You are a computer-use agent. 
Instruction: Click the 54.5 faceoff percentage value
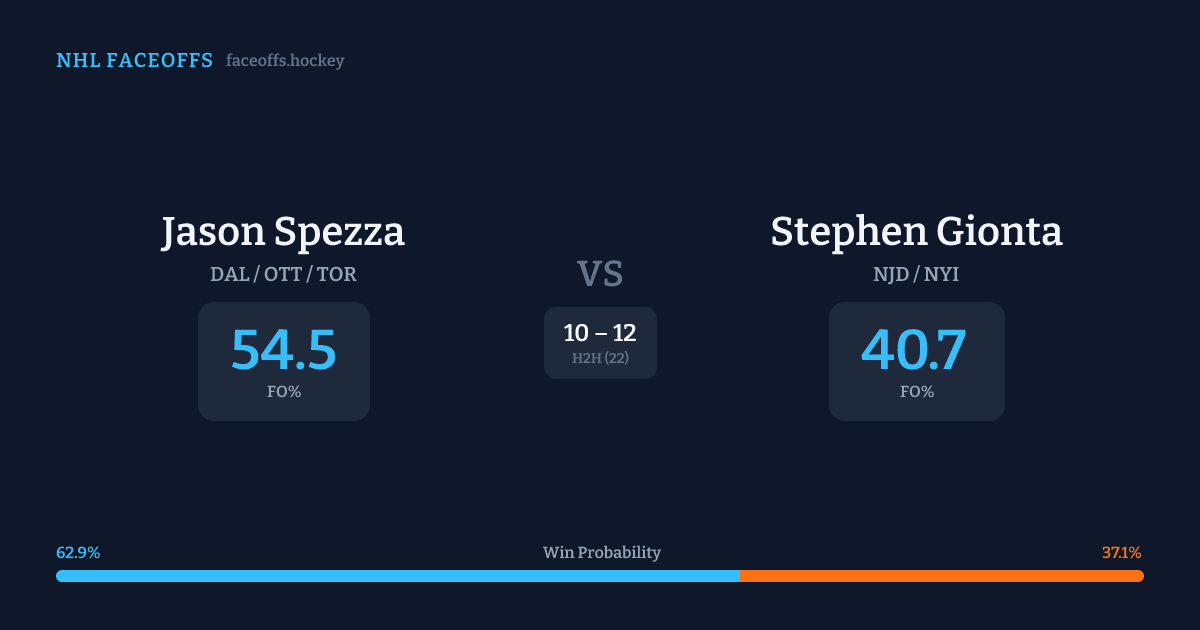pyautogui.click(x=284, y=350)
